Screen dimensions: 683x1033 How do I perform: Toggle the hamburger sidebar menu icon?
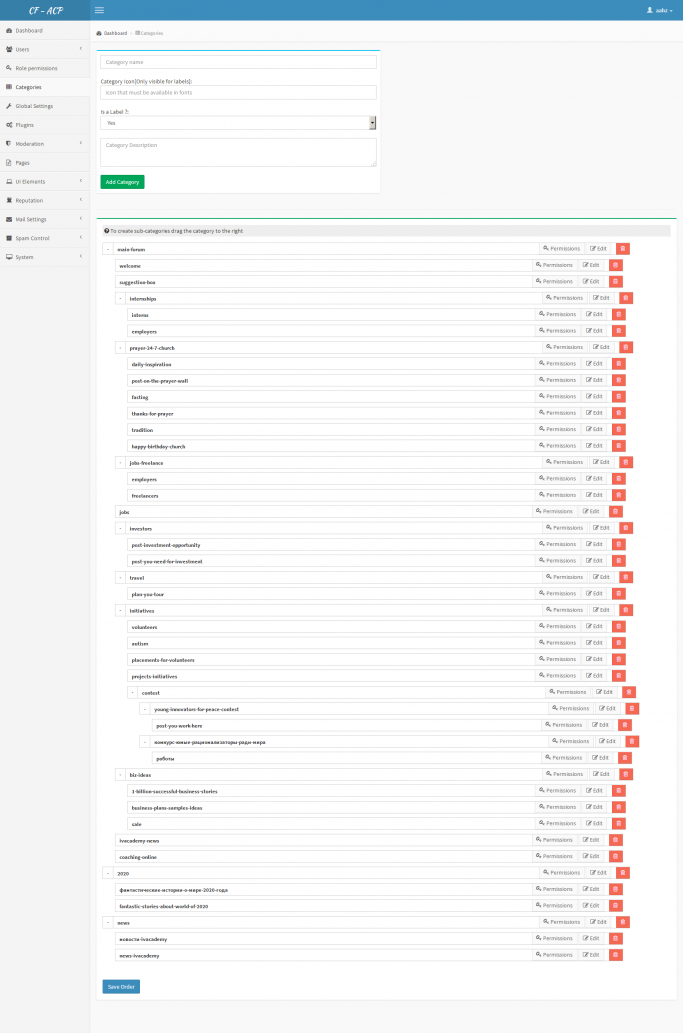[x=99, y=10]
